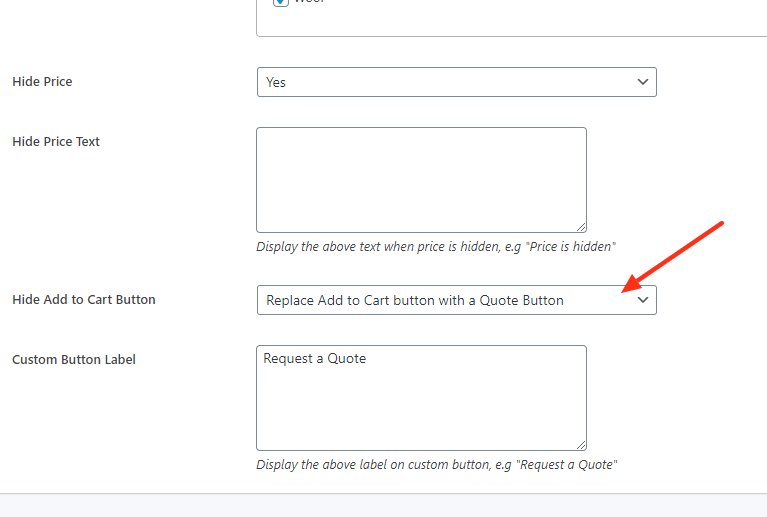
Task: Grab resize handle of Hide Price Text box
Action: coord(581,227)
